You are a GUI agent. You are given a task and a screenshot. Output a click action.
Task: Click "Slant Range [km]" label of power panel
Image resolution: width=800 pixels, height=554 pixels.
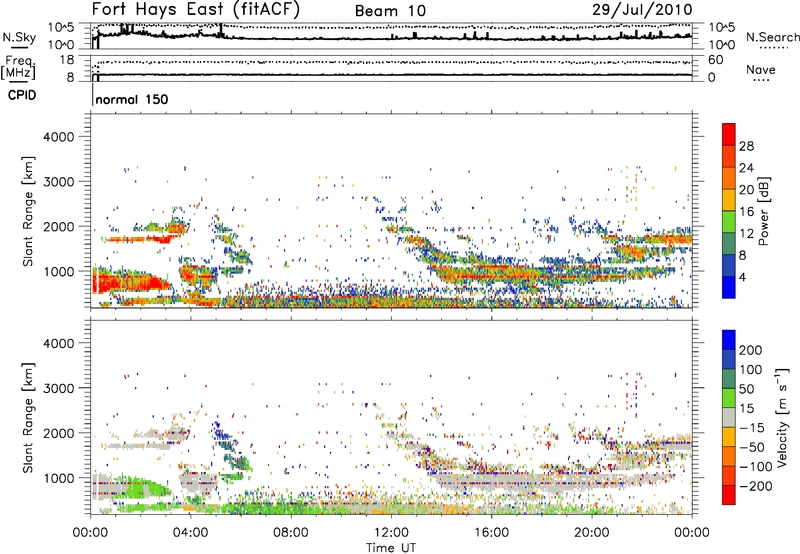pyautogui.click(x=28, y=211)
